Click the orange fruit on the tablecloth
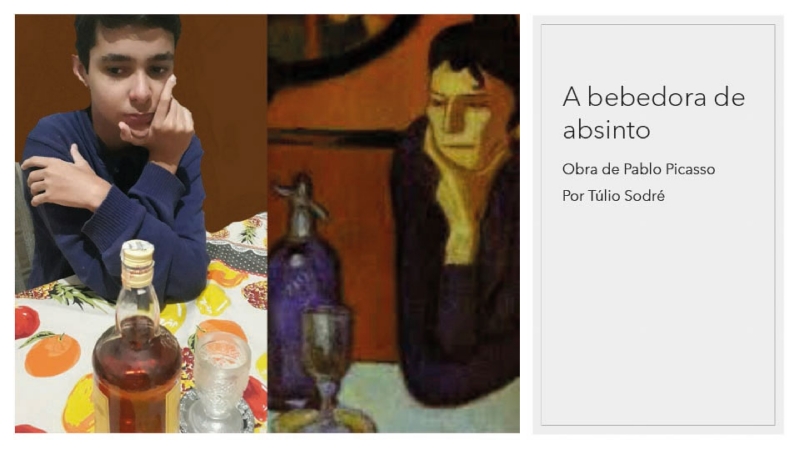 [52, 356]
